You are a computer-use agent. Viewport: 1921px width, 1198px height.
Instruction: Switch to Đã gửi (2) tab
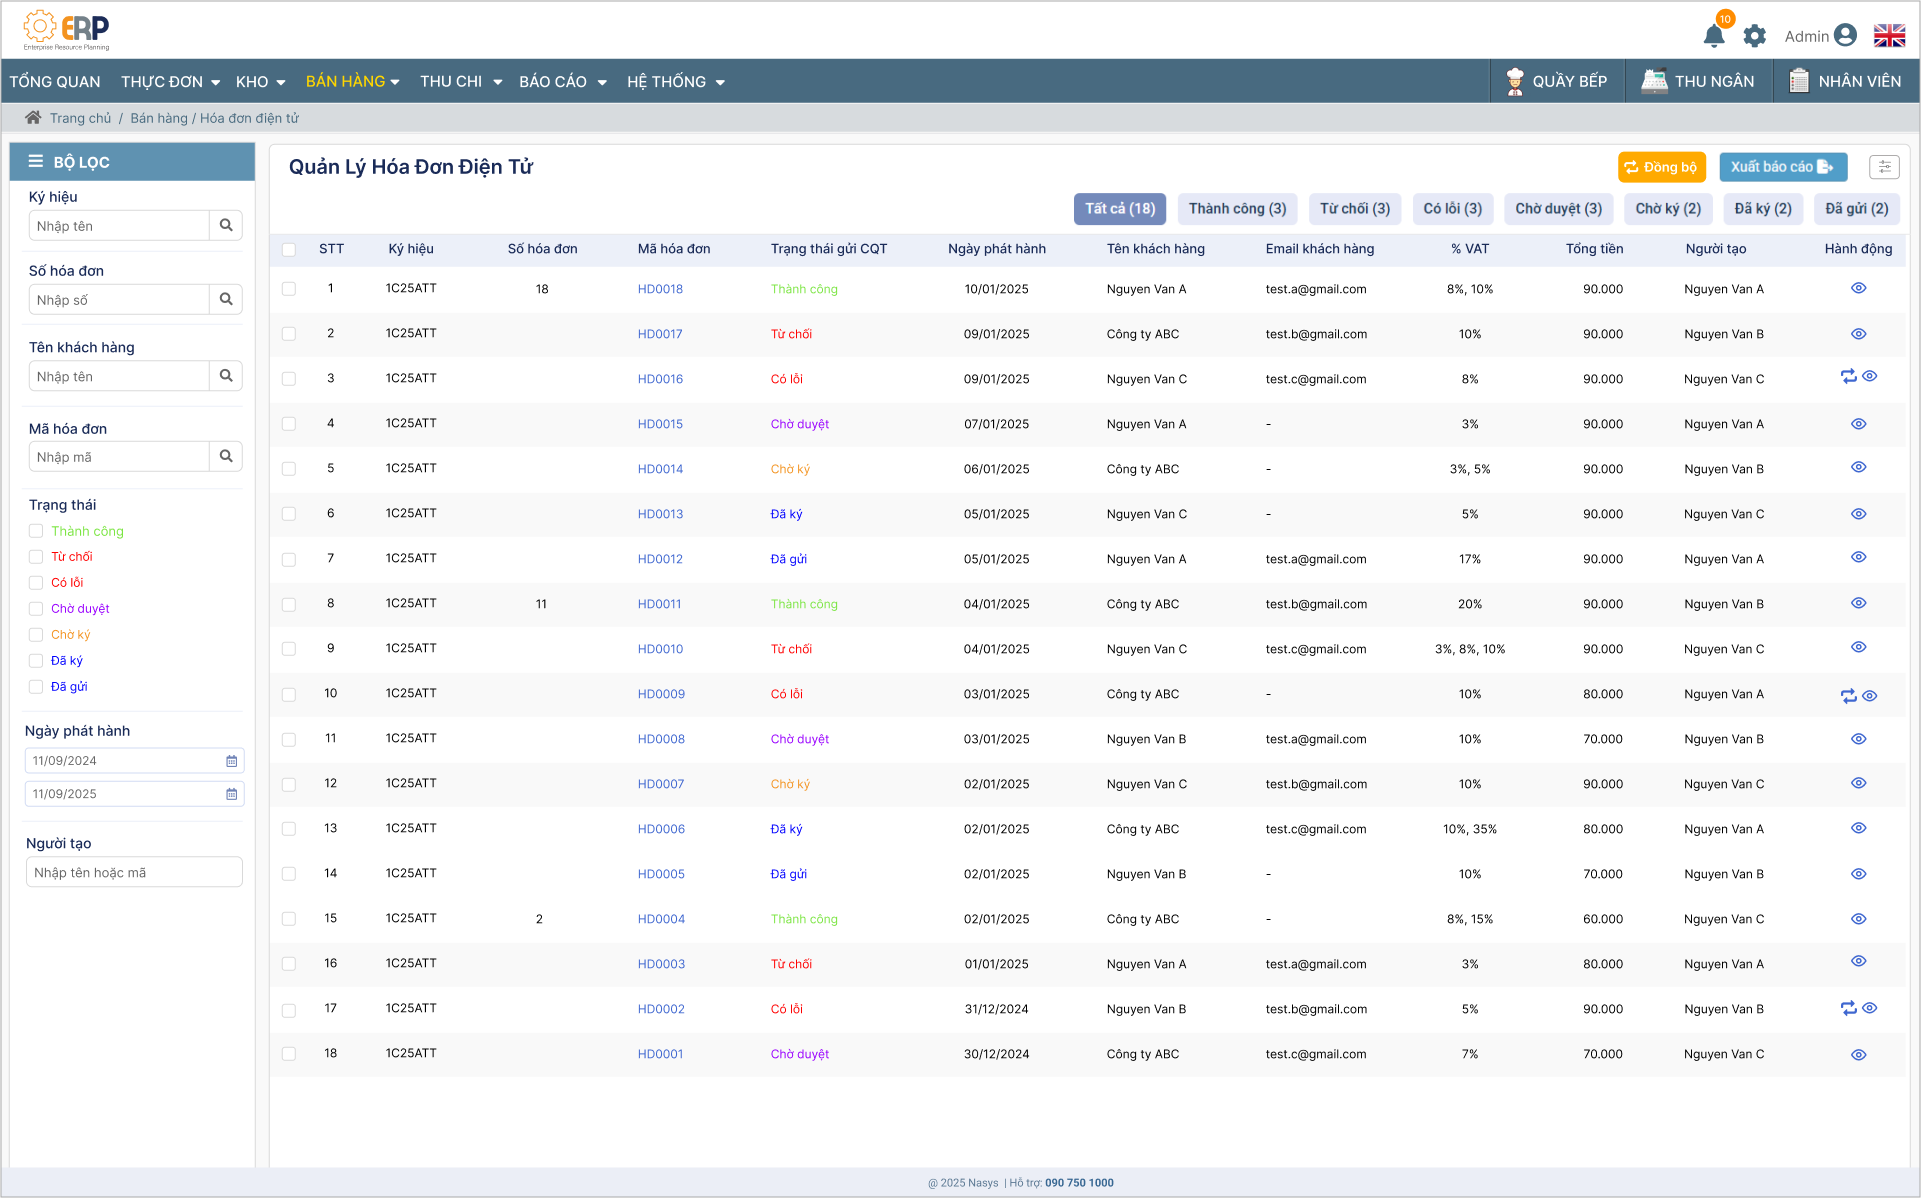1856,209
